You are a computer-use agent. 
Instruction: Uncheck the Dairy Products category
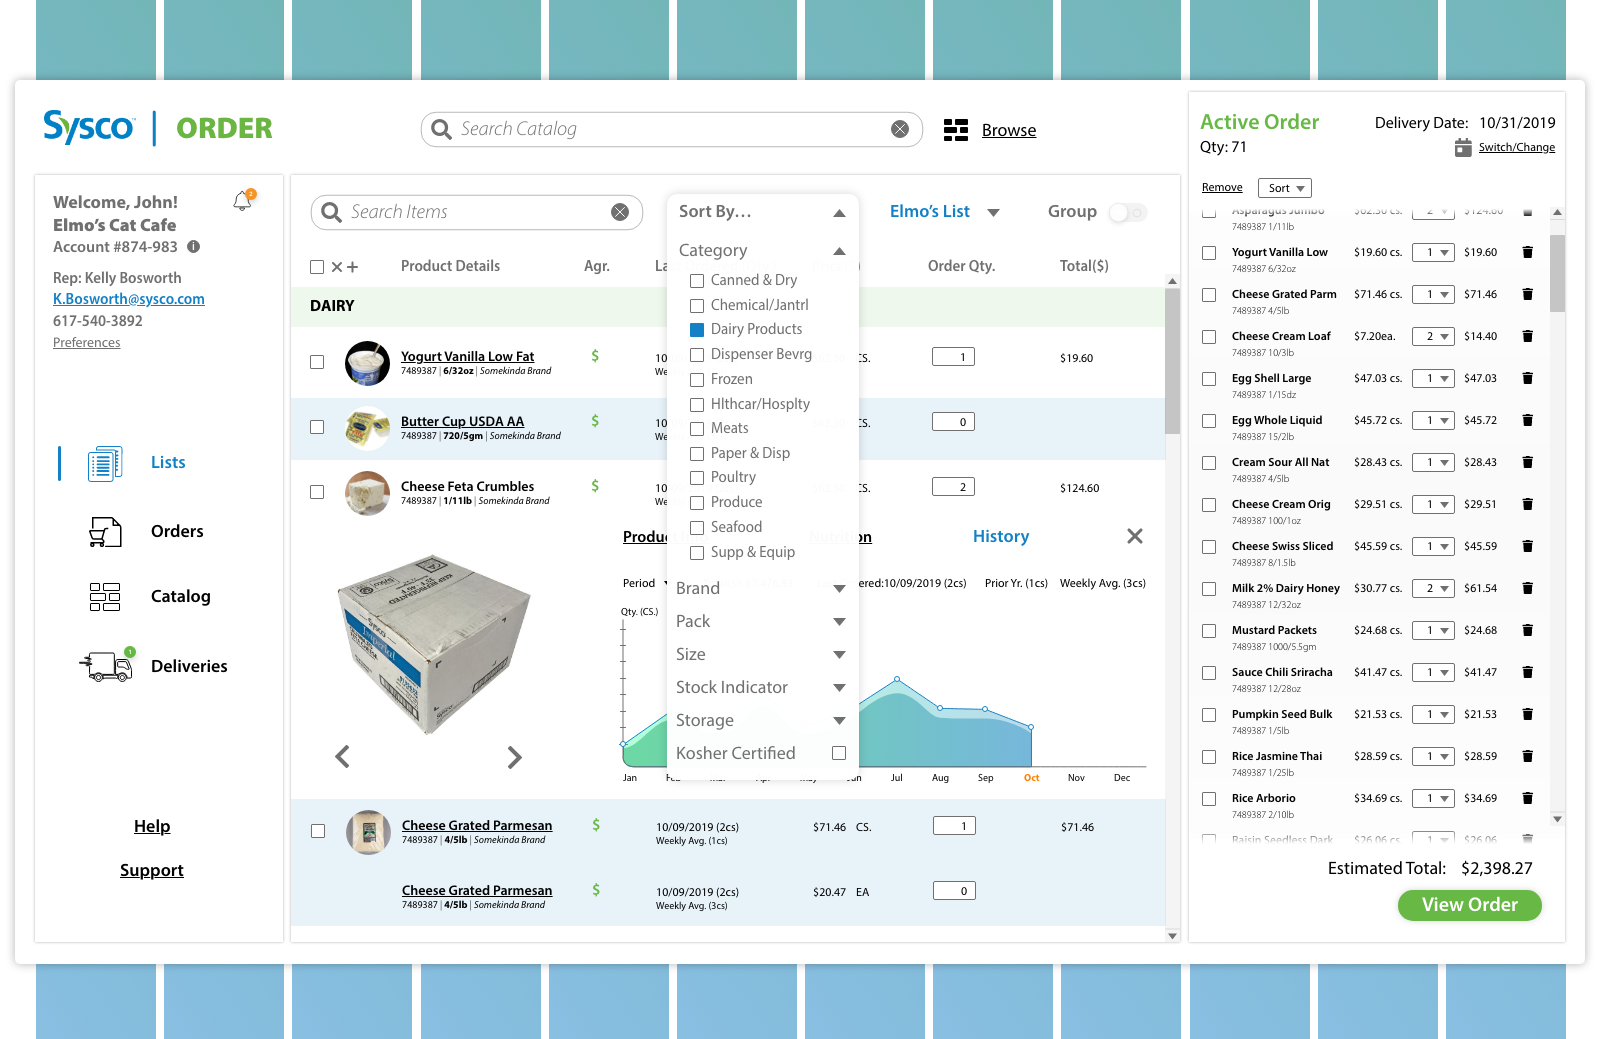pyautogui.click(x=697, y=330)
